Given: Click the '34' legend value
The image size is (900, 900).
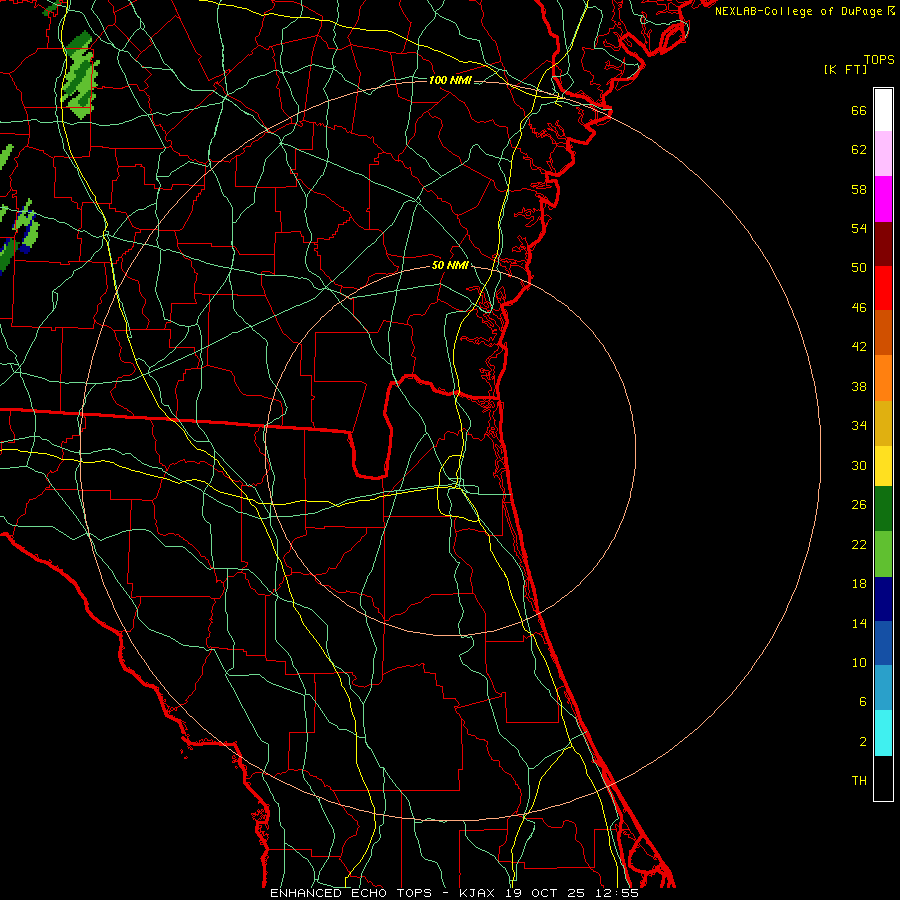Looking at the screenshot, I should coord(859,426).
